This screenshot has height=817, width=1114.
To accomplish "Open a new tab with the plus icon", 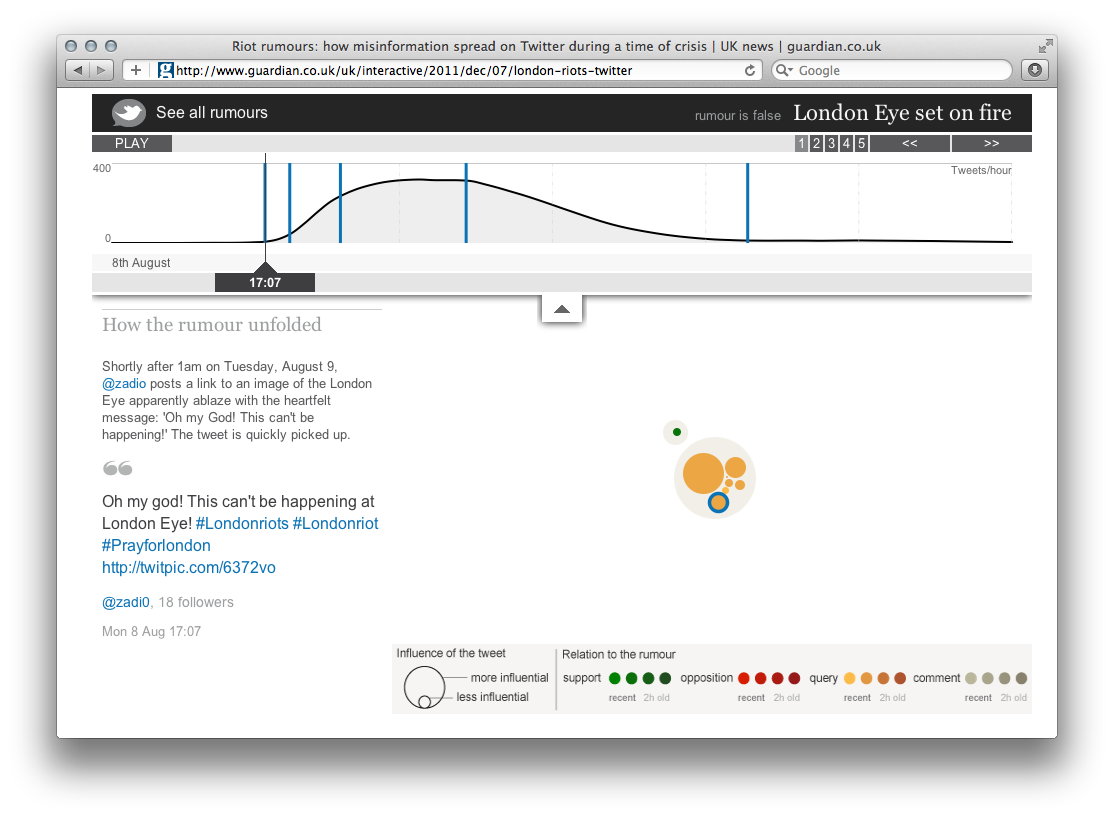I will click(x=135, y=70).
